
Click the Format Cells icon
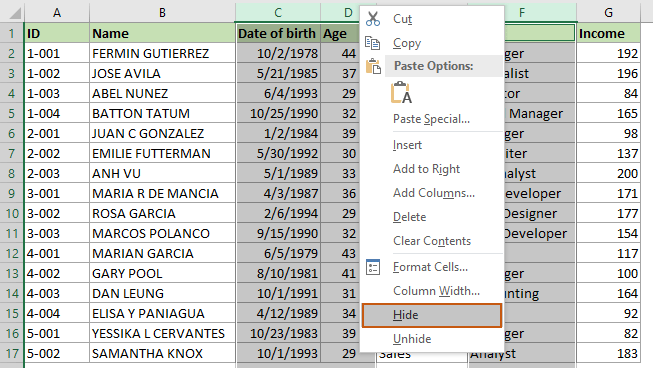pyautogui.click(x=373, y=267)
